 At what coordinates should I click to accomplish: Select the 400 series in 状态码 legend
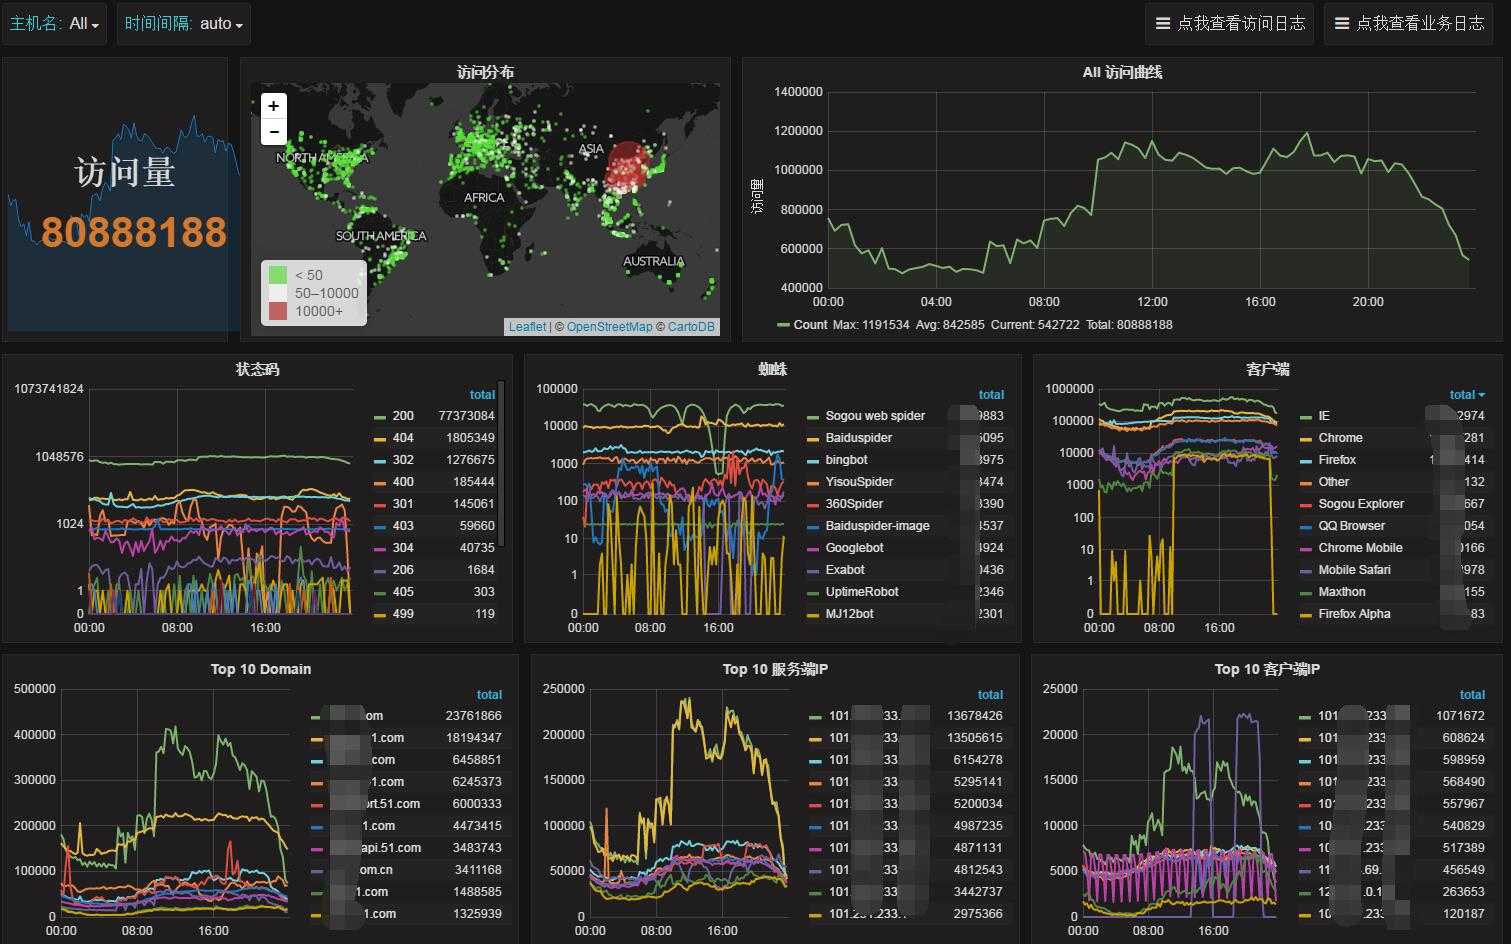[403, 482]
